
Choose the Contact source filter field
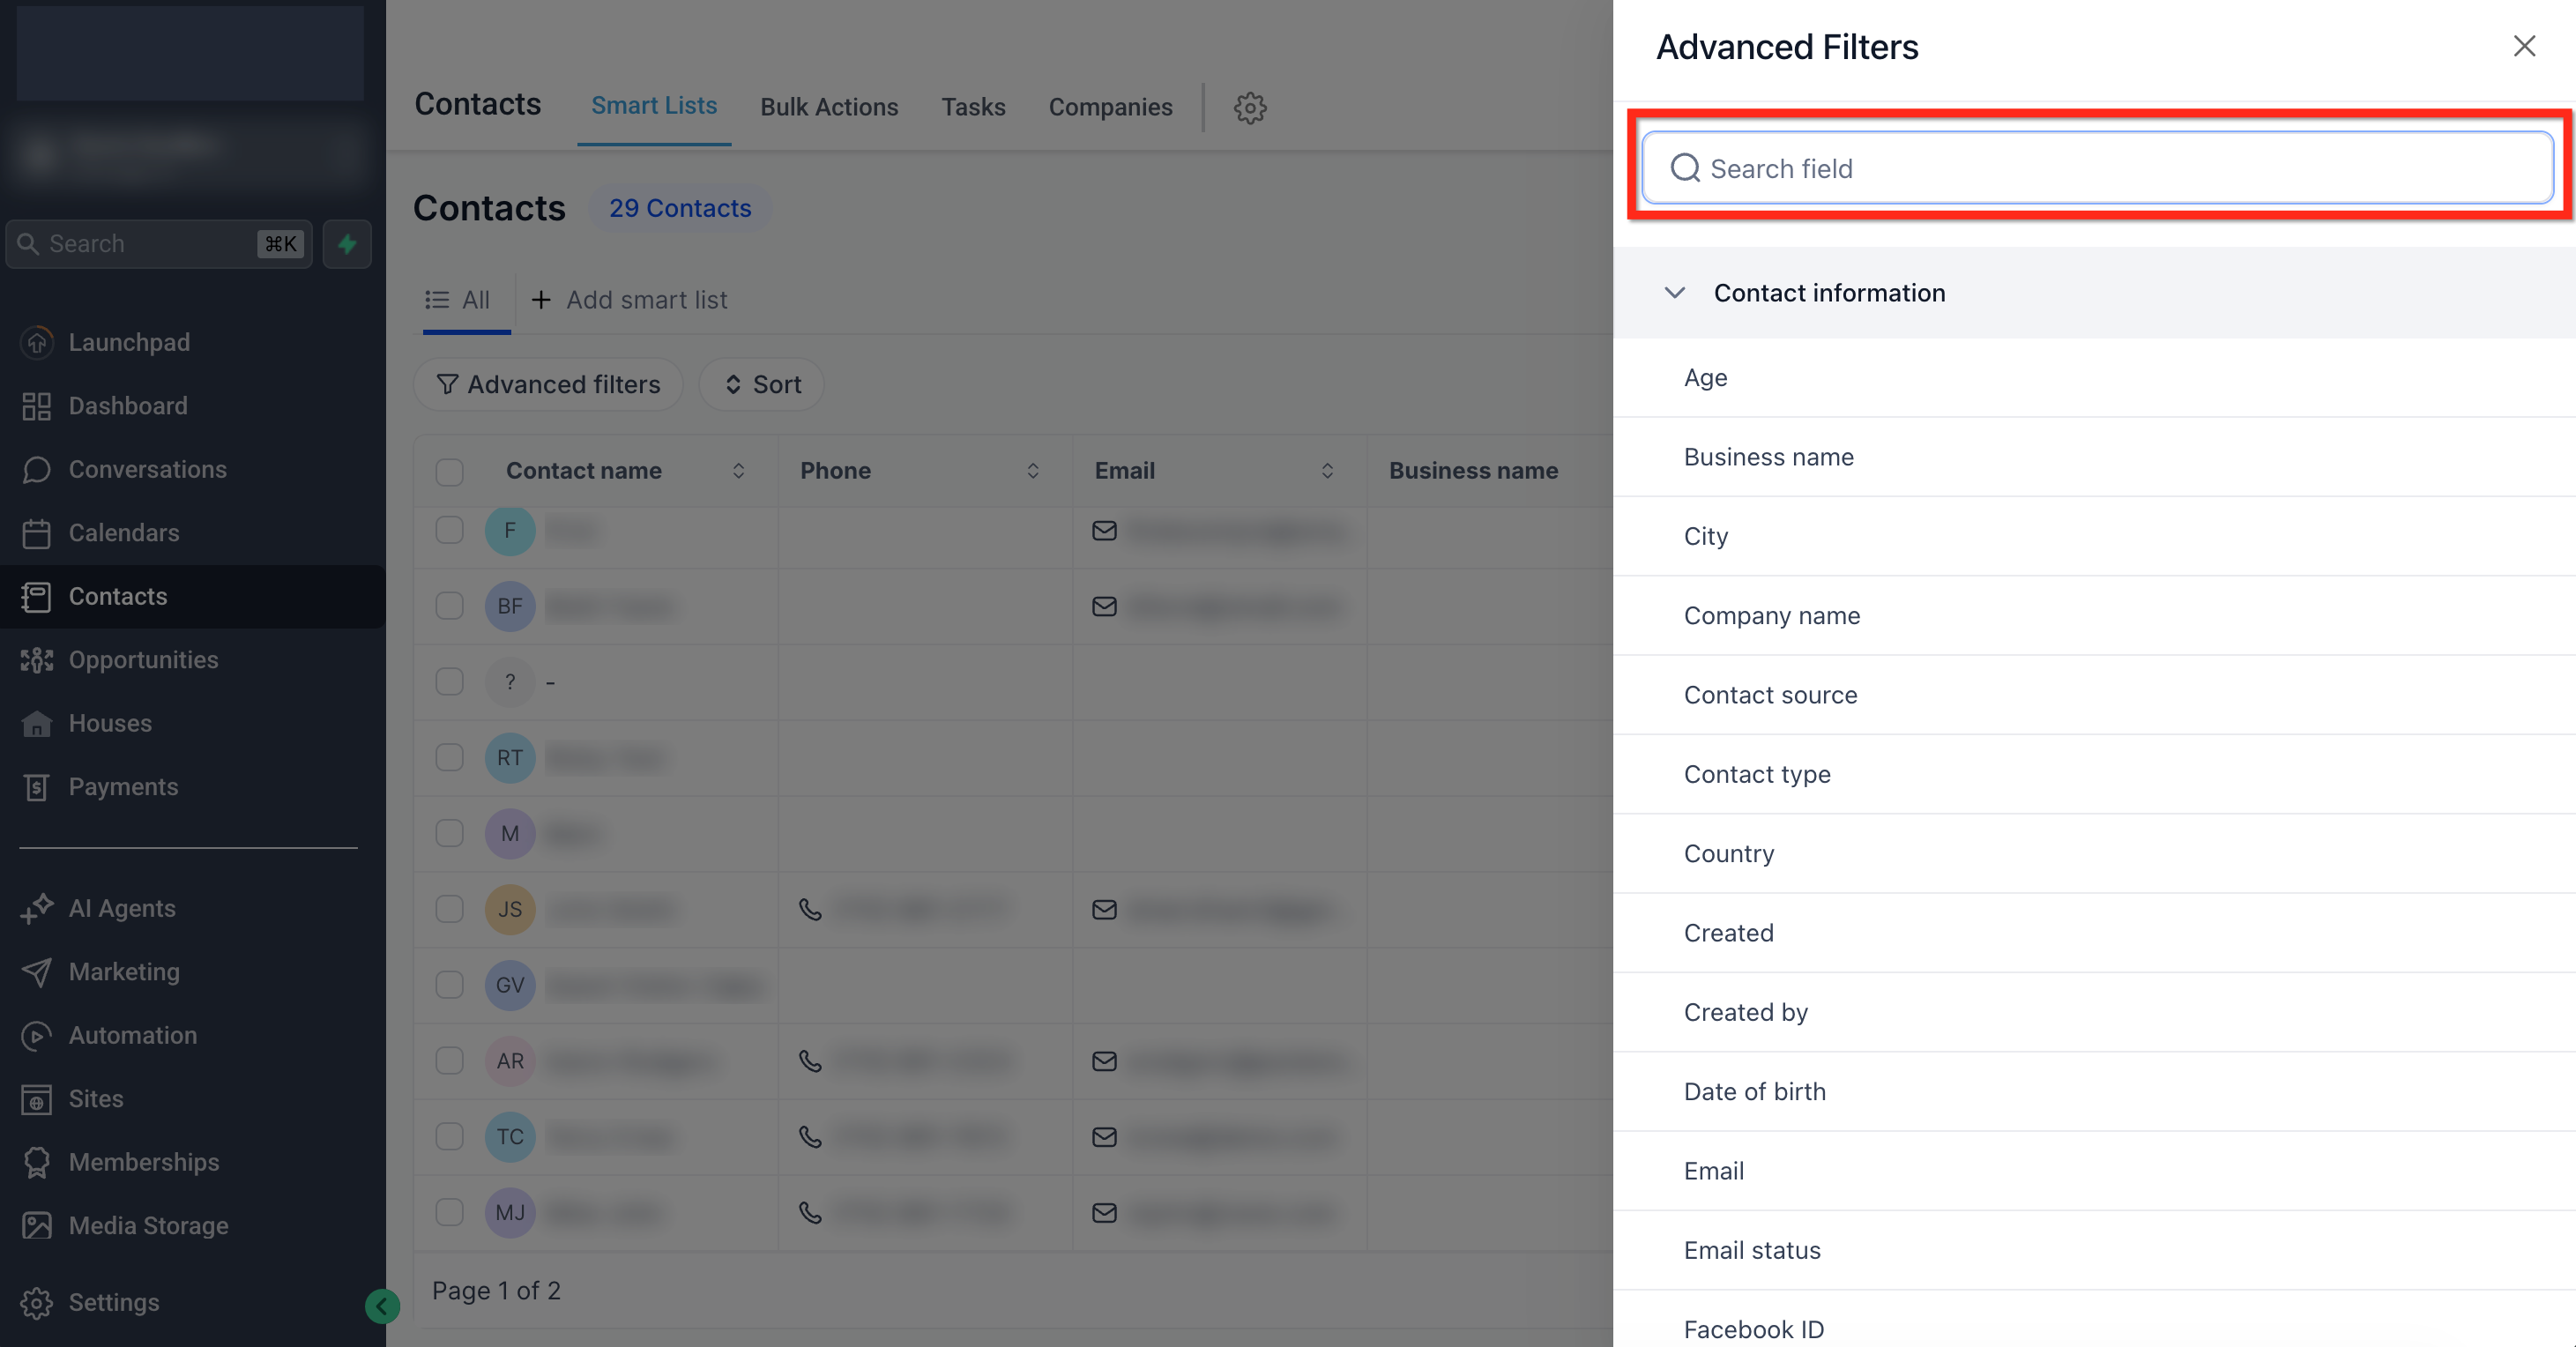(1770, 695)
